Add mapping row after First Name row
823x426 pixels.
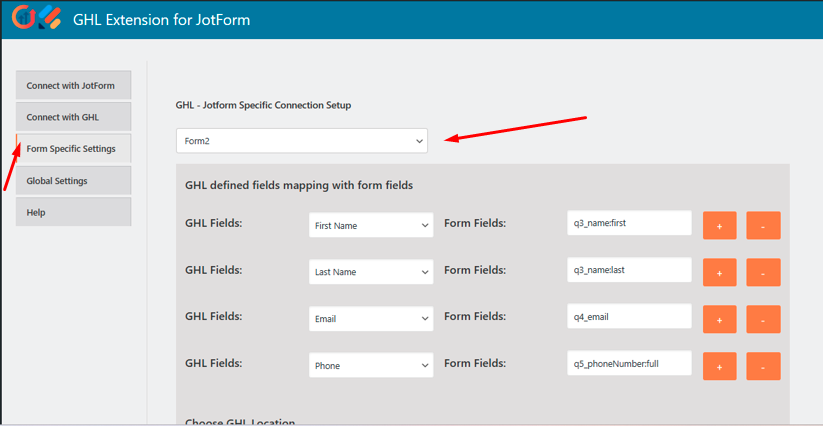click(x=719, y=225)
